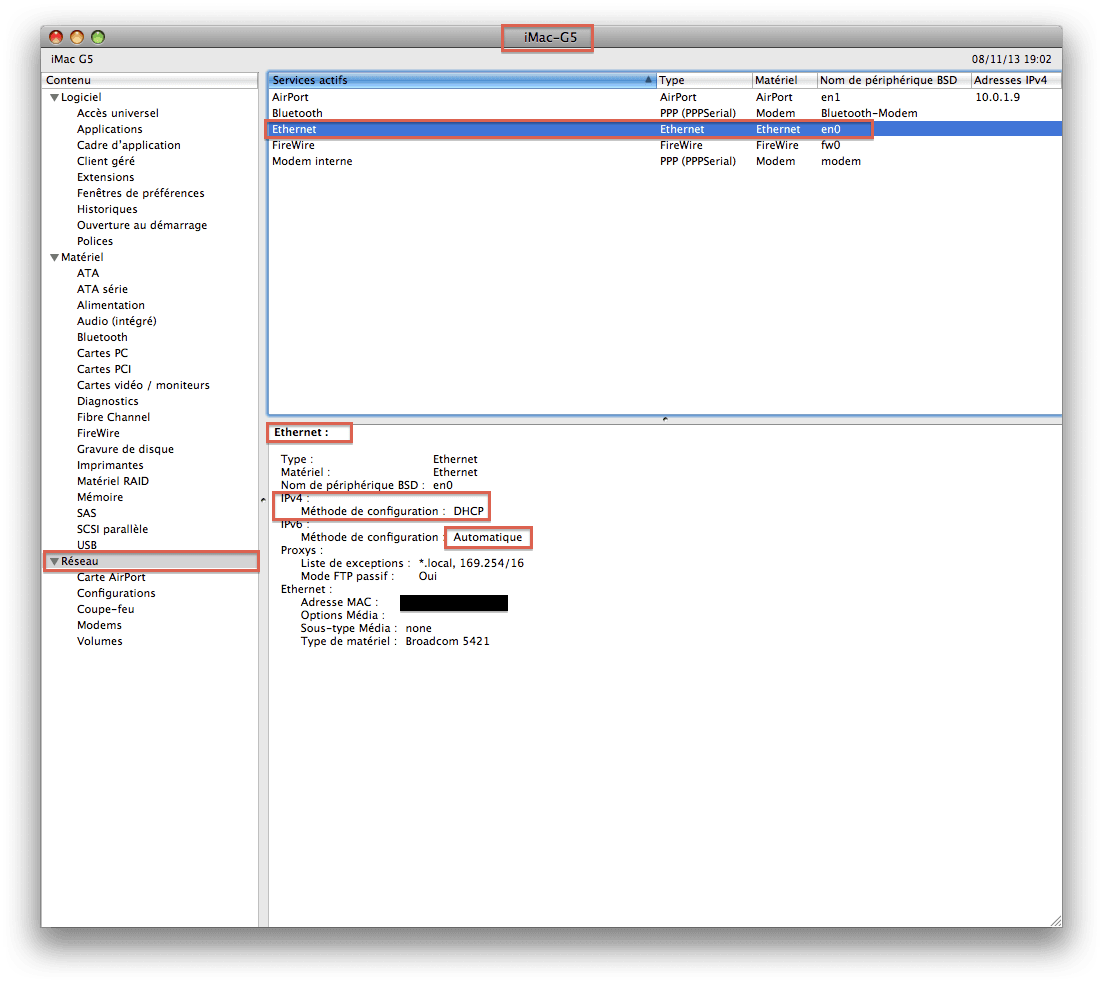Click the *.local, 169.254/16 exceptions value
The image size is (1103, 983).
point(471,564)
